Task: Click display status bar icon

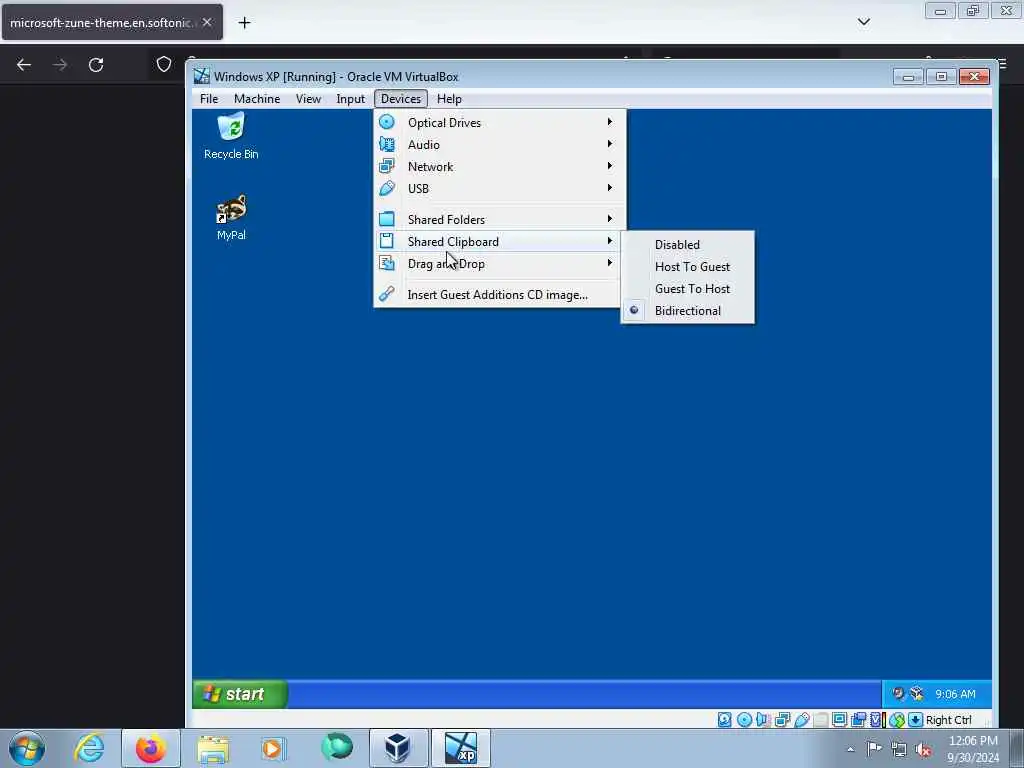Action: tap(839, 720)
